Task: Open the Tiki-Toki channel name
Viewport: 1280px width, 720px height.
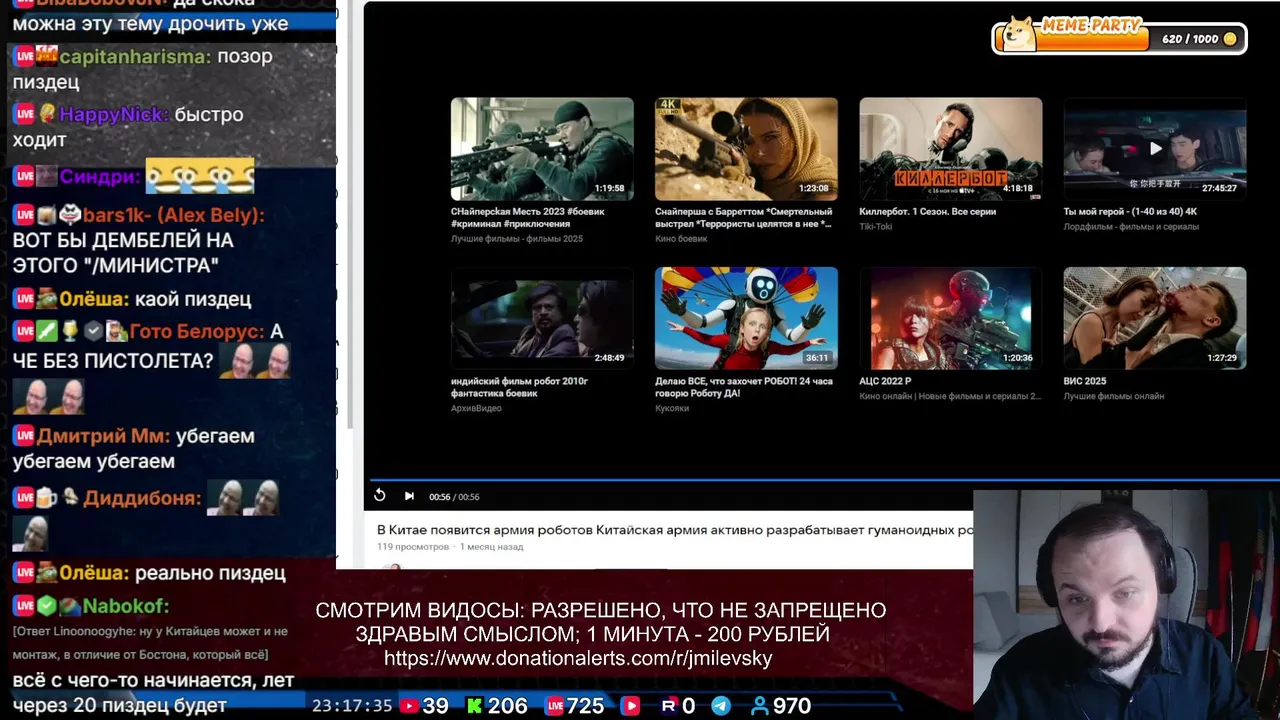Action: (876, 227)
